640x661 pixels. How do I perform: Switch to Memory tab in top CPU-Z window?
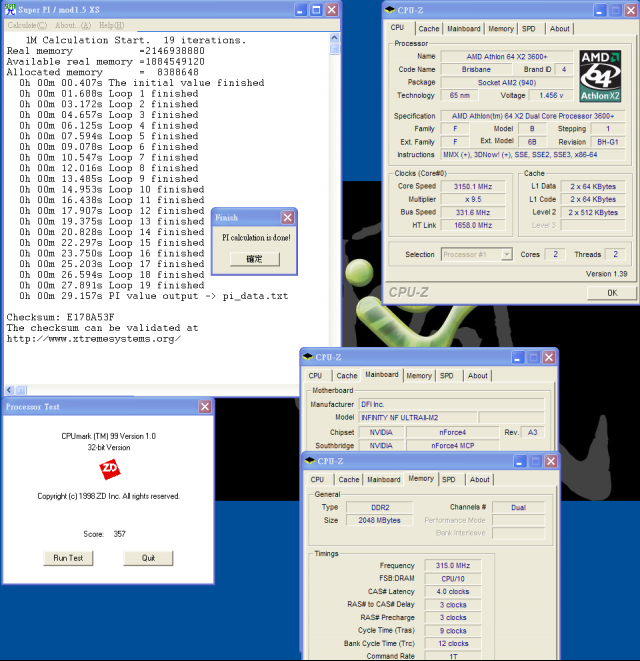pyautogui.click(x=501, y=29)
